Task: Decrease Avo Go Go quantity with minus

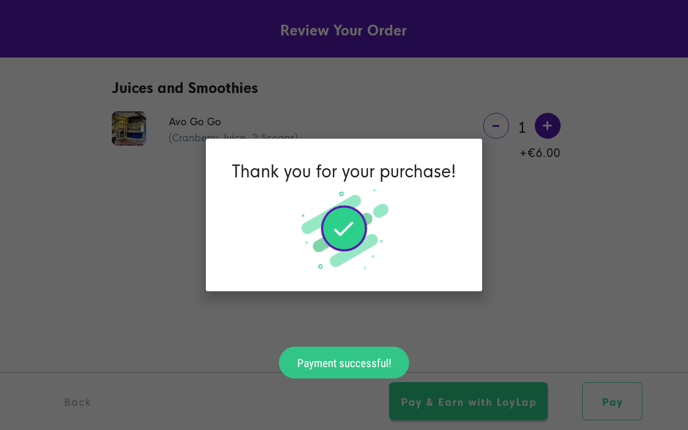Action: tap(496, 126)
